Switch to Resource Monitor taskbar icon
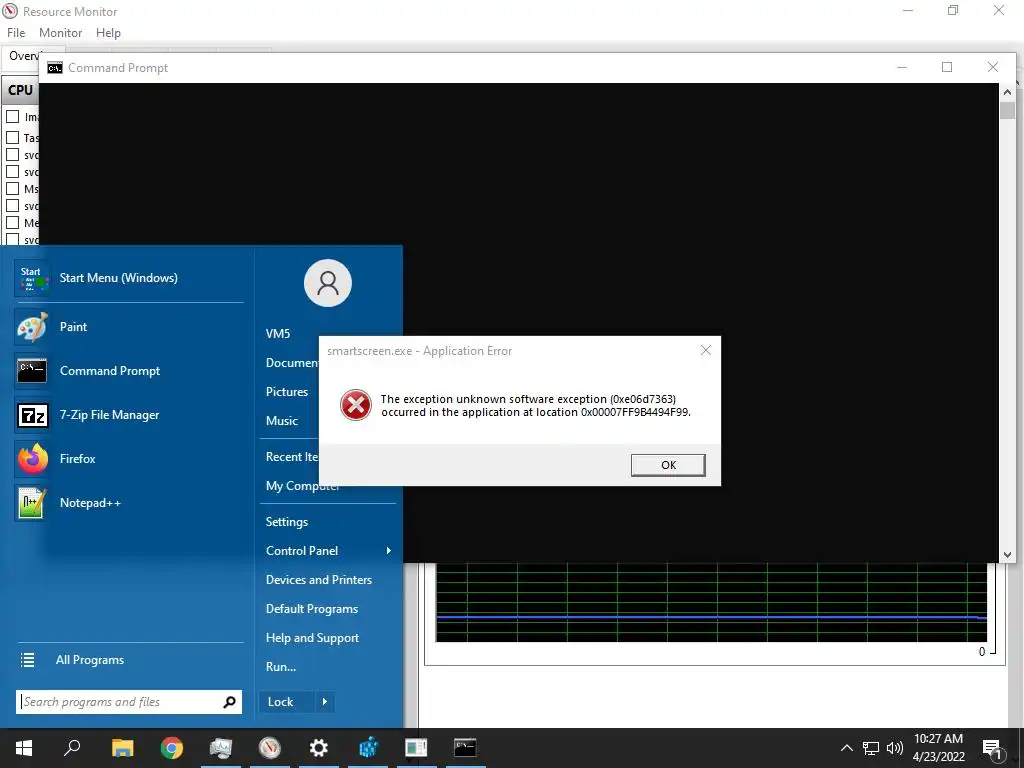The height and width of the screenshot is (768, 1024). tap(270, 748)
